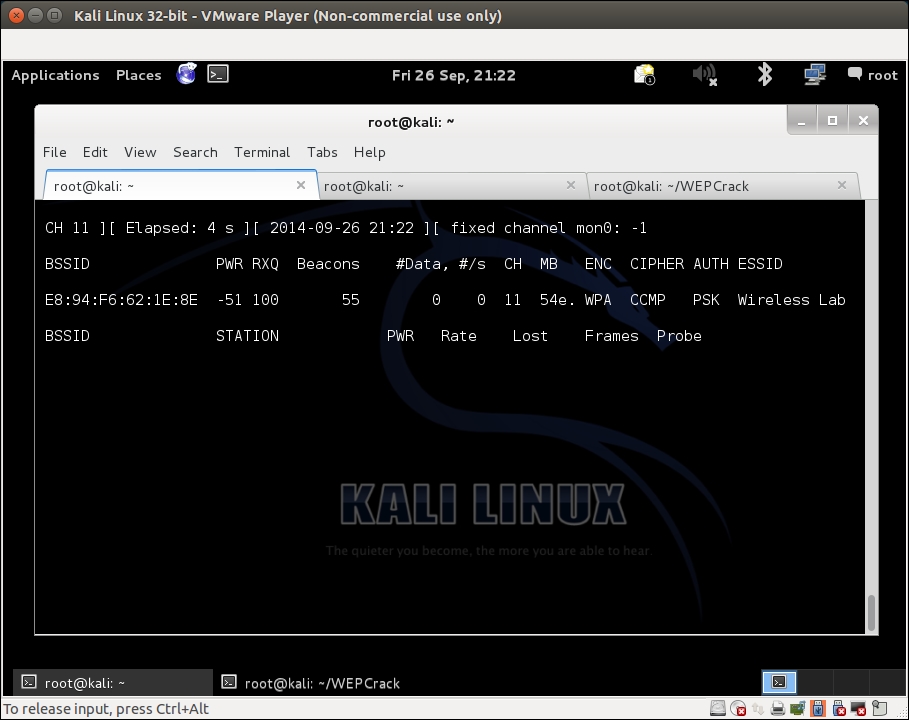Select root@kali: ~ taskbar window button
The height and width of the screenshot is (720, 909).
113,682
